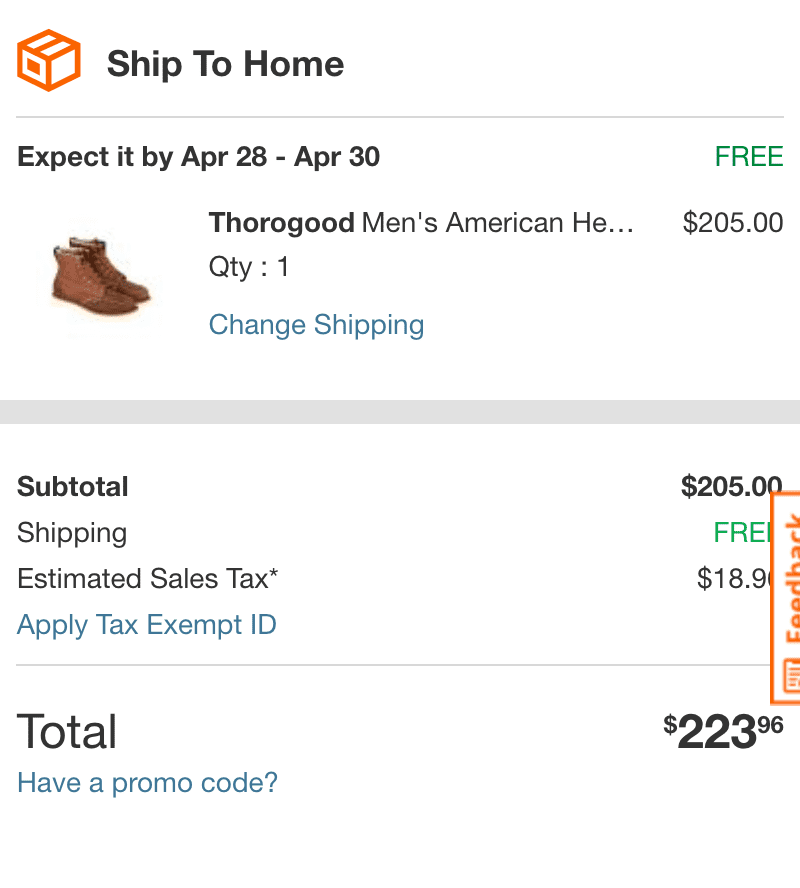Click the Total label
Image resolution: width=800 pixels, height=888 pixels.
(x=67, y=732)
